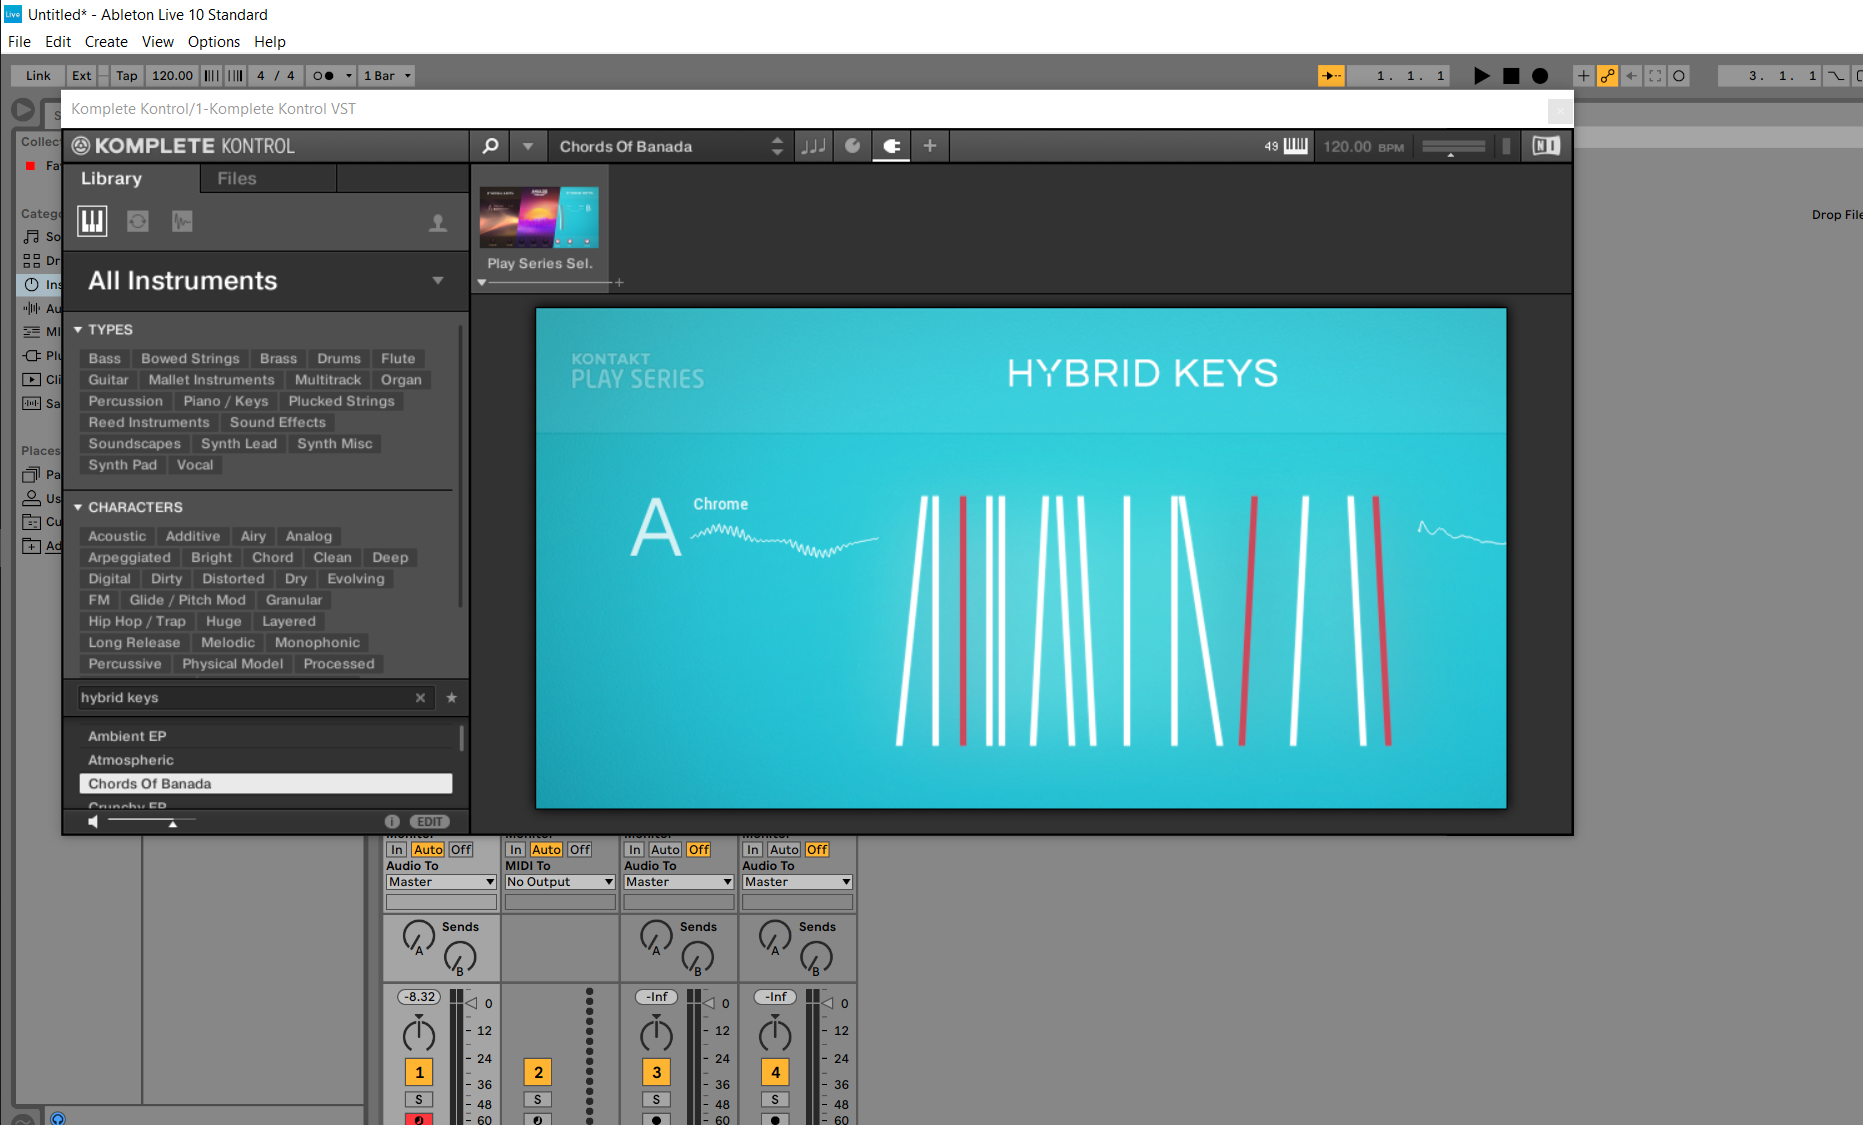Select the Instruments keyboard icon in Library
The height and width of the screenshot is (1125, 1863).
click(x=92, y=221)
